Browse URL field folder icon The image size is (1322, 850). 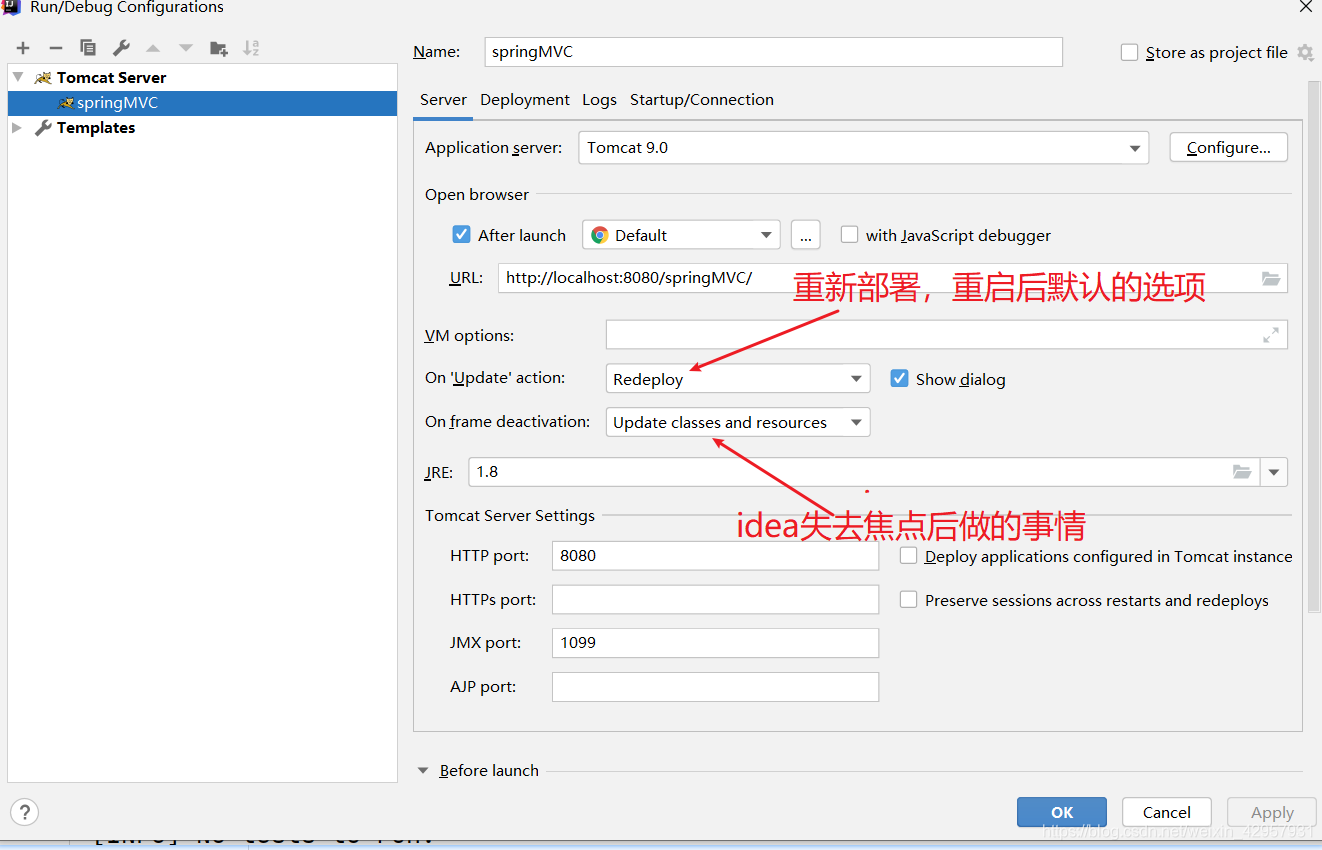pos(1271,279)
